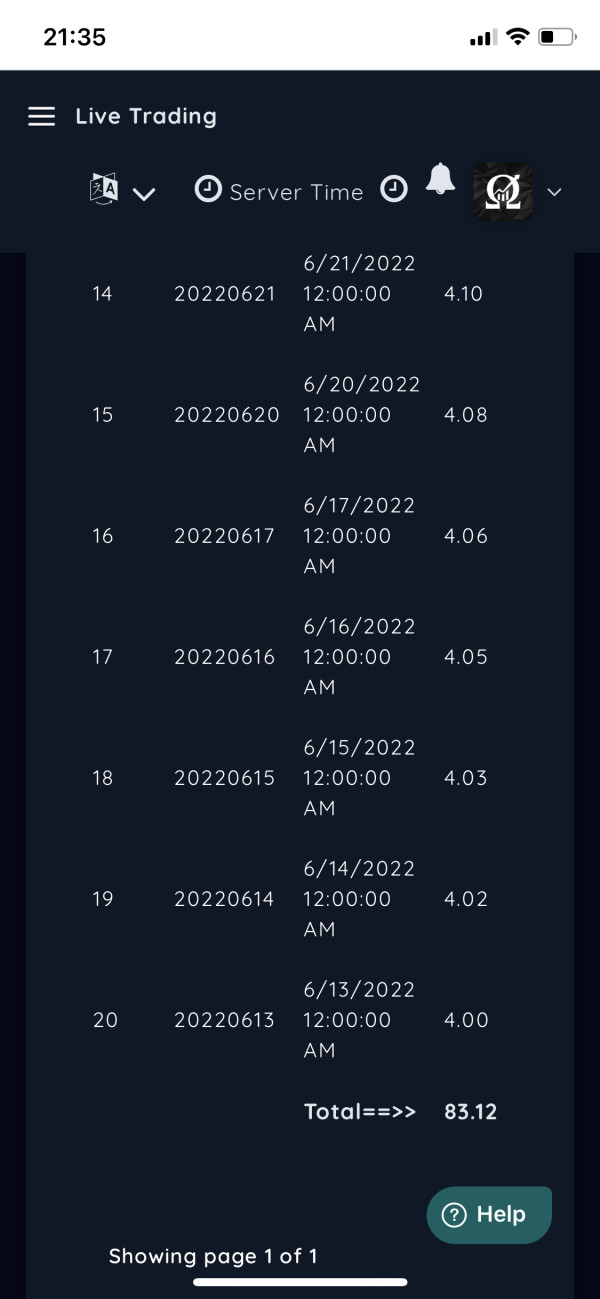This screenshot has height=1299, width=600.
Task: Click the 6/15/2022 date cell
Action: [x=359, y=777]
